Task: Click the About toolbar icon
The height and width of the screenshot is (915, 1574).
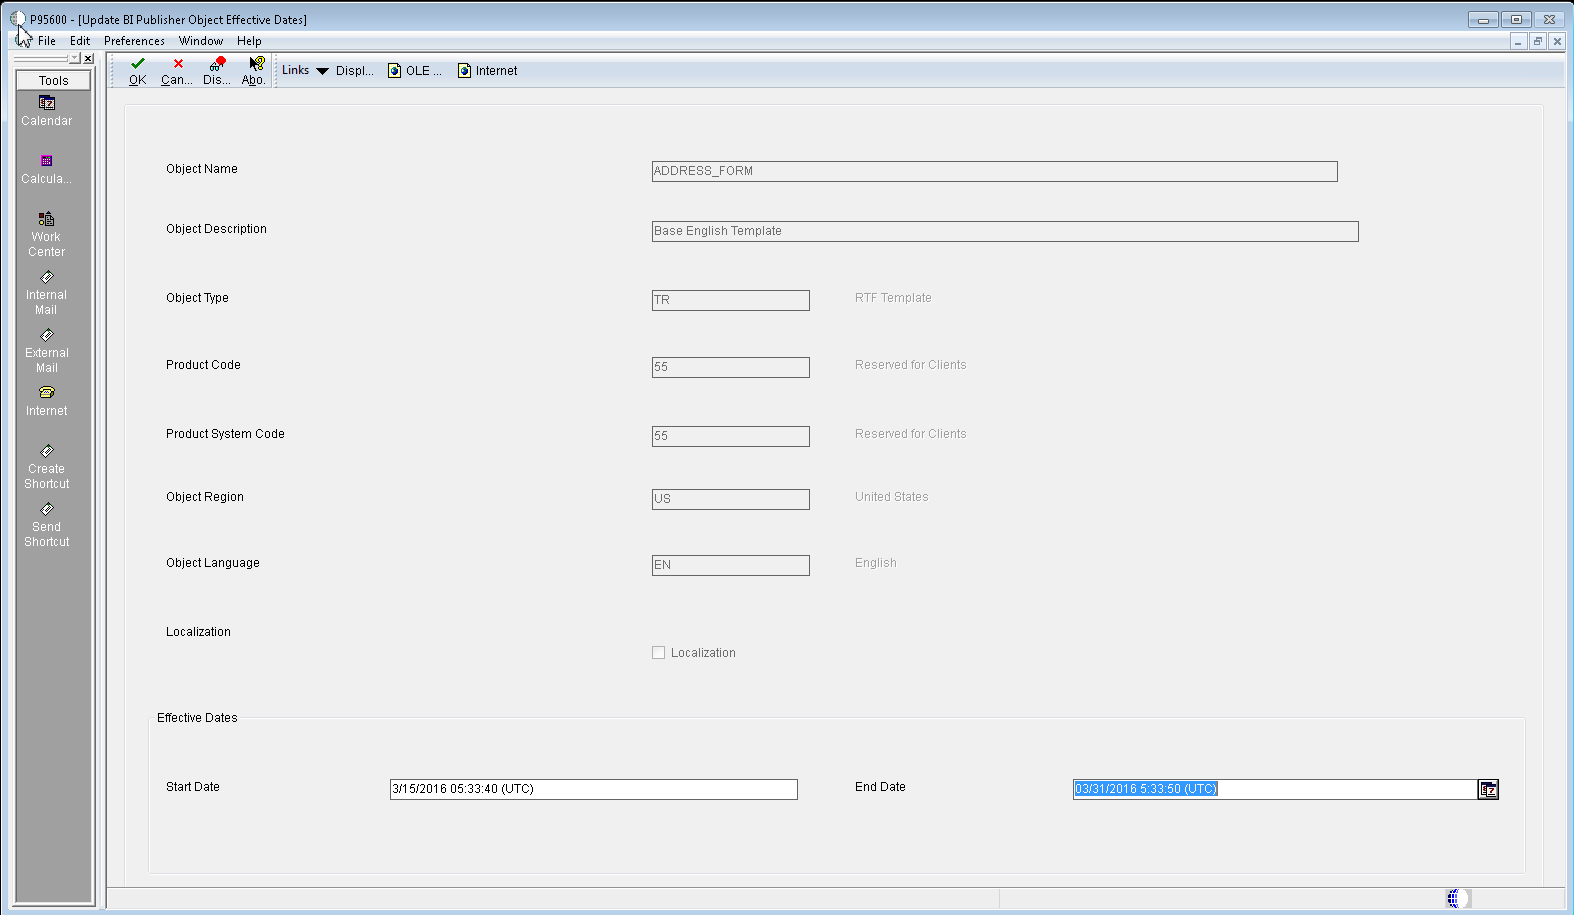Action: coord(254,71)
